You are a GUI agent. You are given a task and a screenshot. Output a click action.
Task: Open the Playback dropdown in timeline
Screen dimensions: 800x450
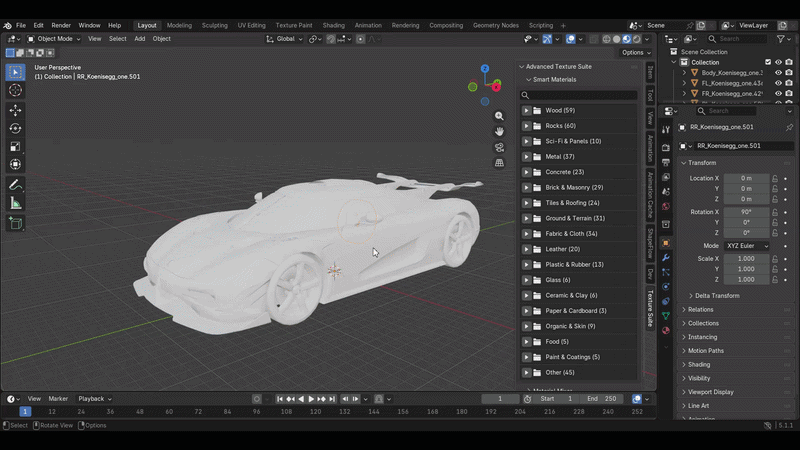pos(94,399)
